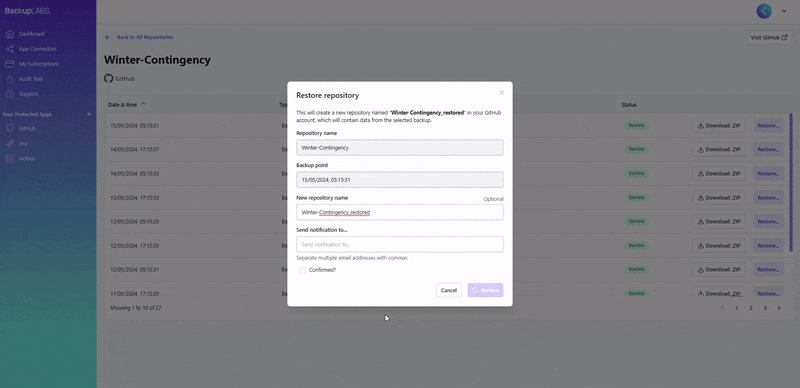Download .ZIP for 13/05/2024, 05:15:35 backup

pos(718,222)
